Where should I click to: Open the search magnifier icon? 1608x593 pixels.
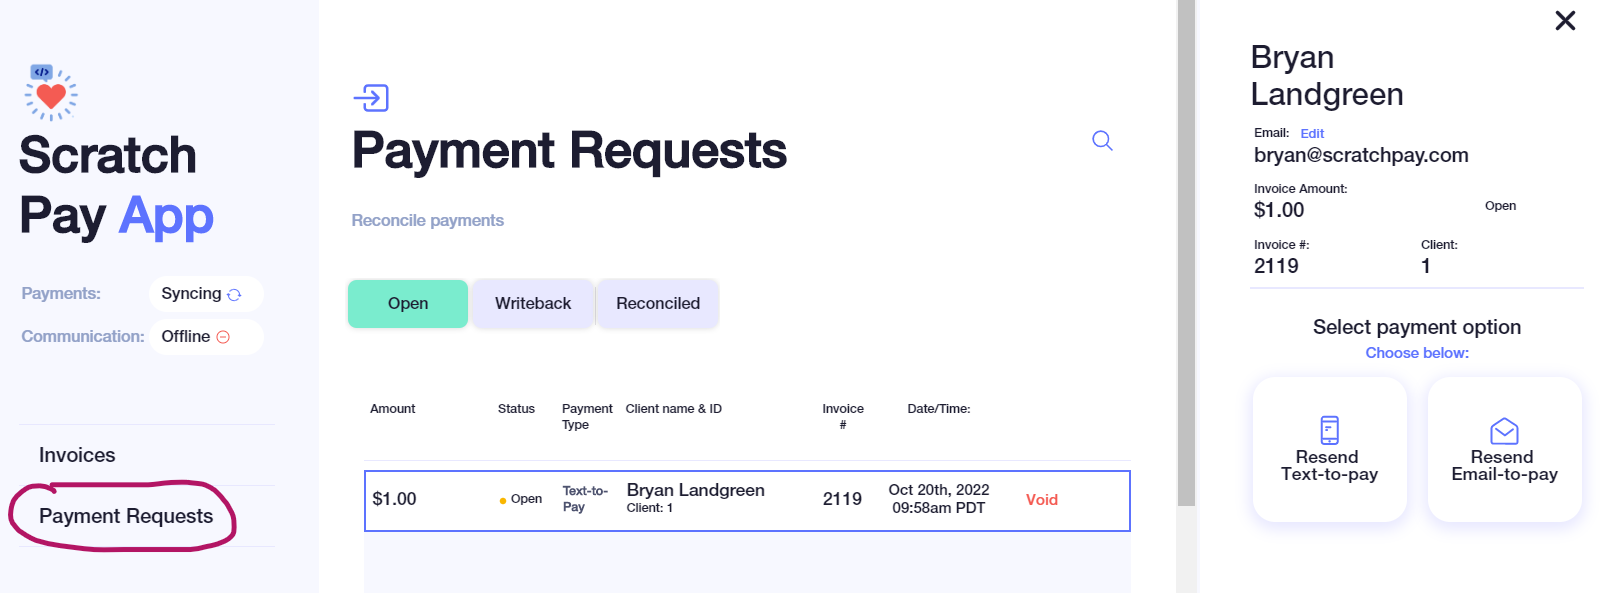pos(1102,141)
